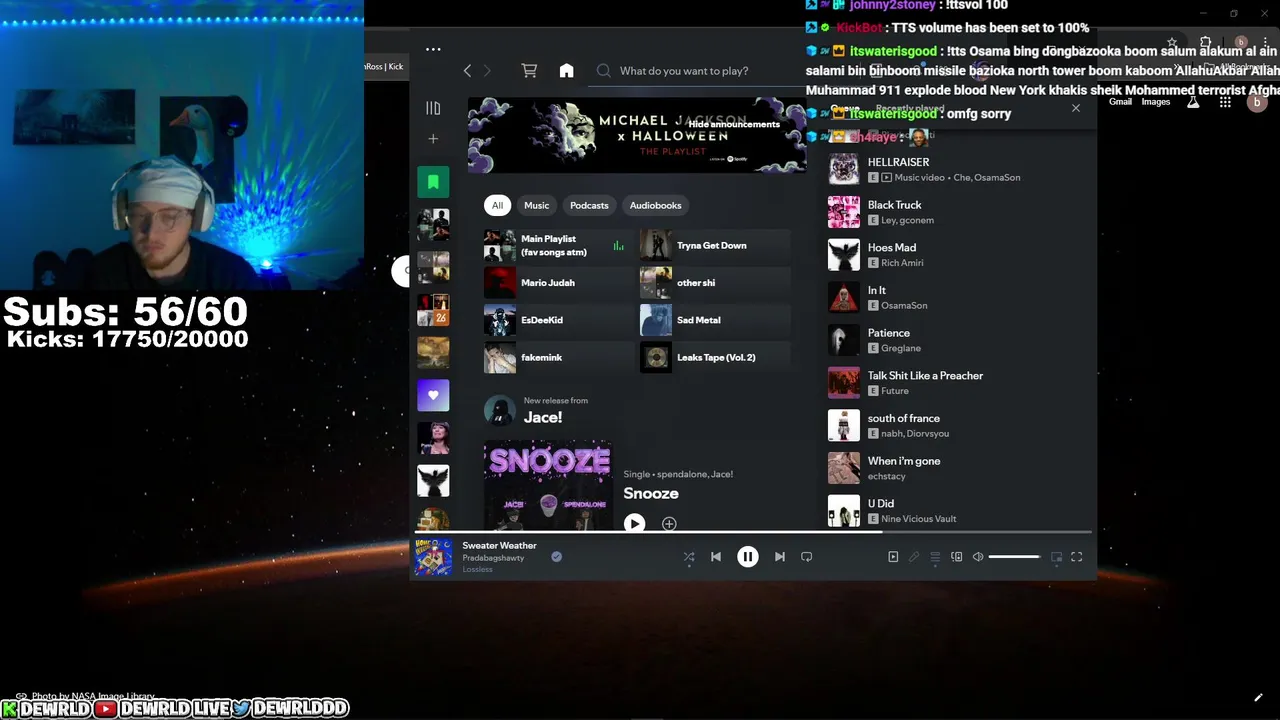Open the Images link in browser window
The width and height of the screenshot is (1280, 720).
point(1156,102)
